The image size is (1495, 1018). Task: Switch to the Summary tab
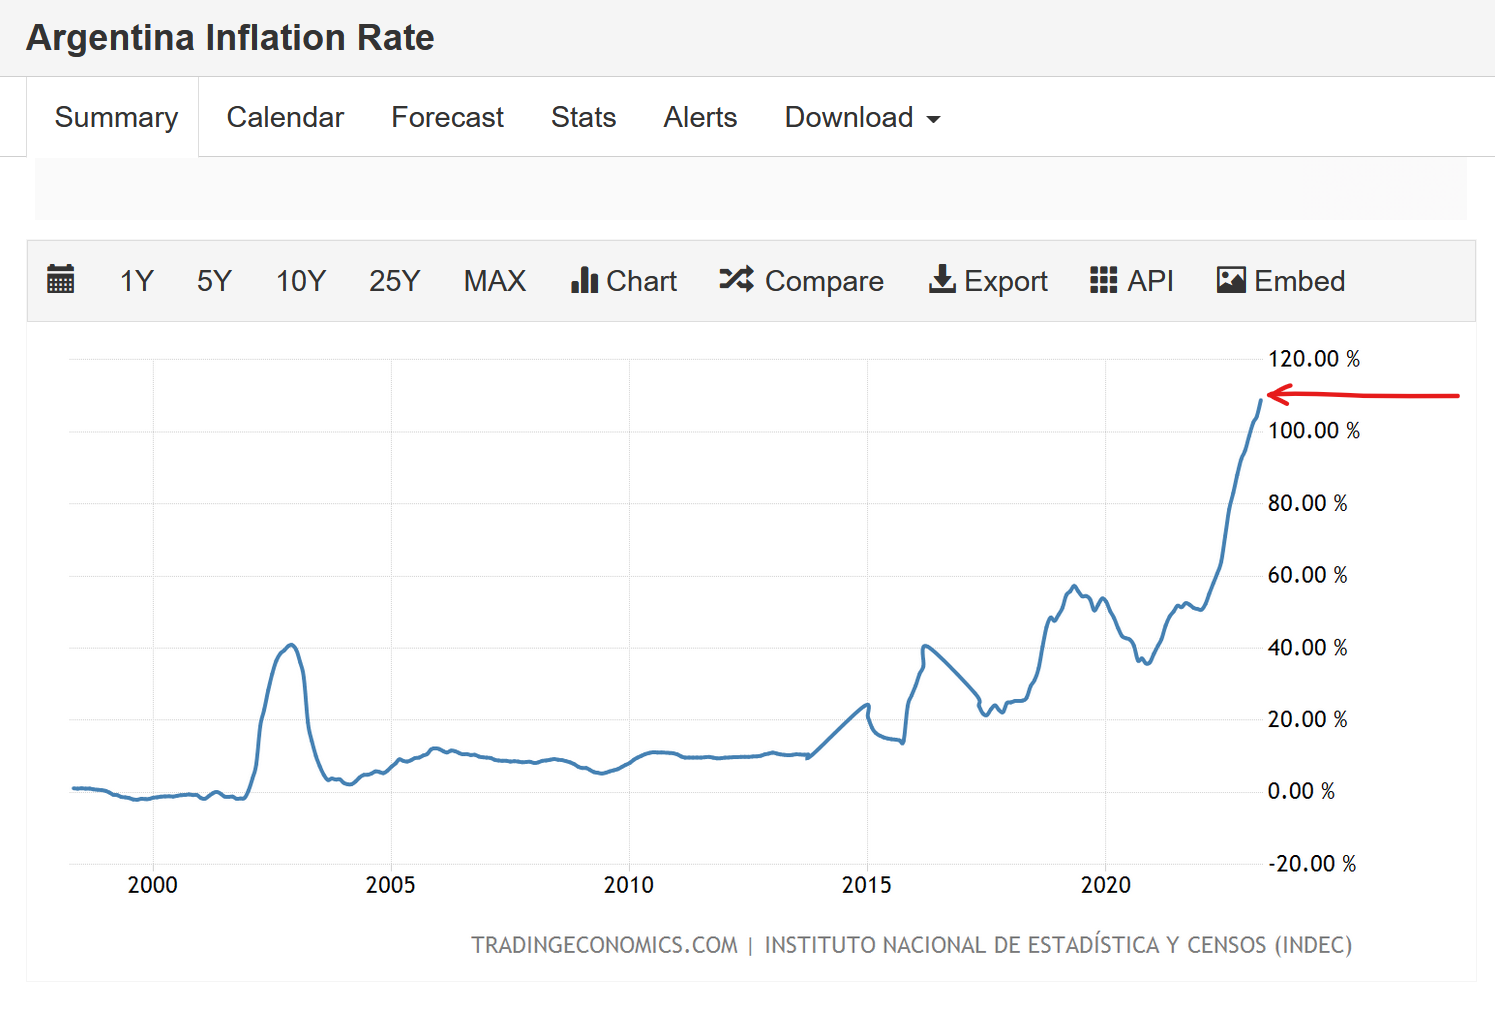pos(116,117)
